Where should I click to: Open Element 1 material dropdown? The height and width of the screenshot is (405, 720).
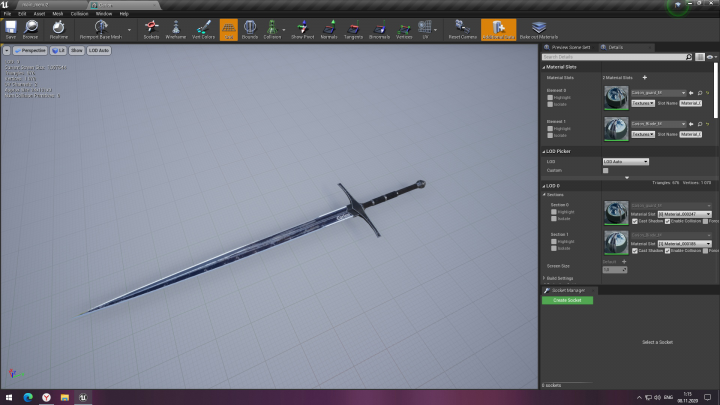point(658,124)
